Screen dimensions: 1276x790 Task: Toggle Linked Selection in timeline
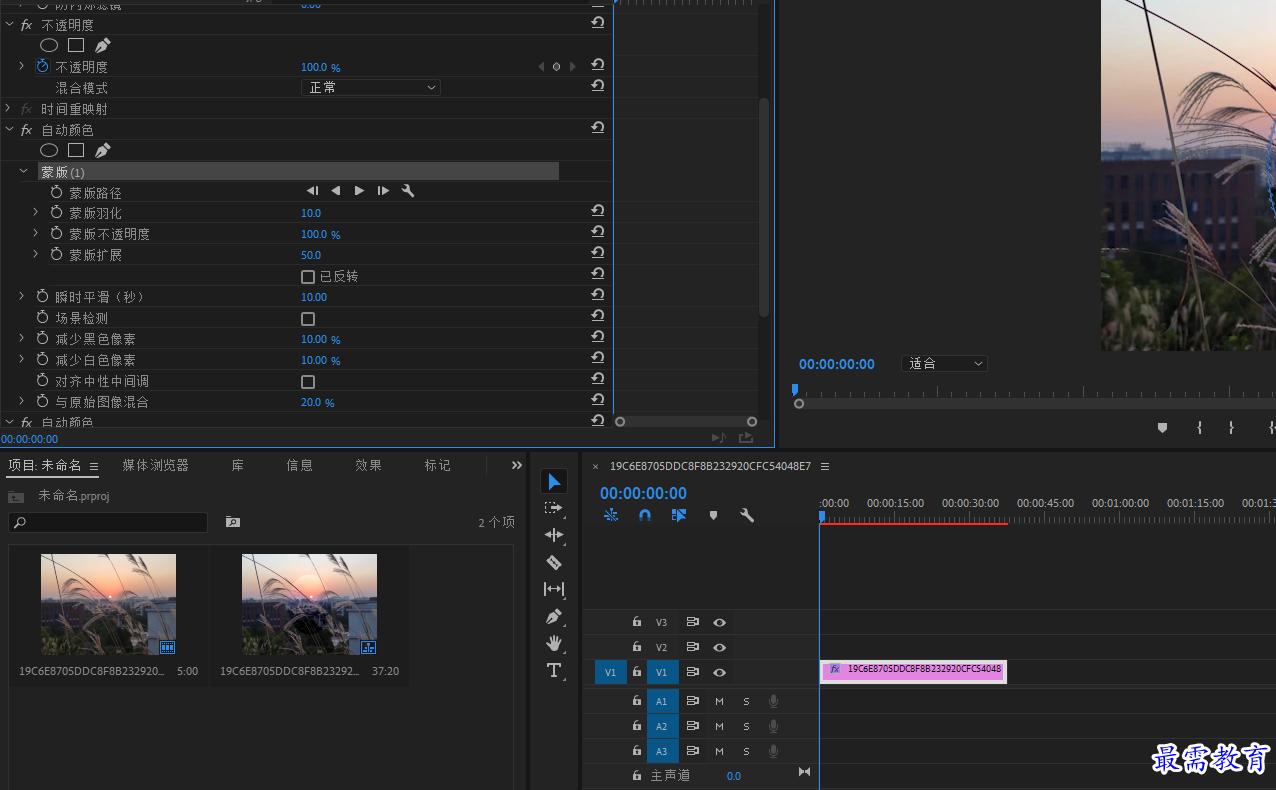point(679,515)
